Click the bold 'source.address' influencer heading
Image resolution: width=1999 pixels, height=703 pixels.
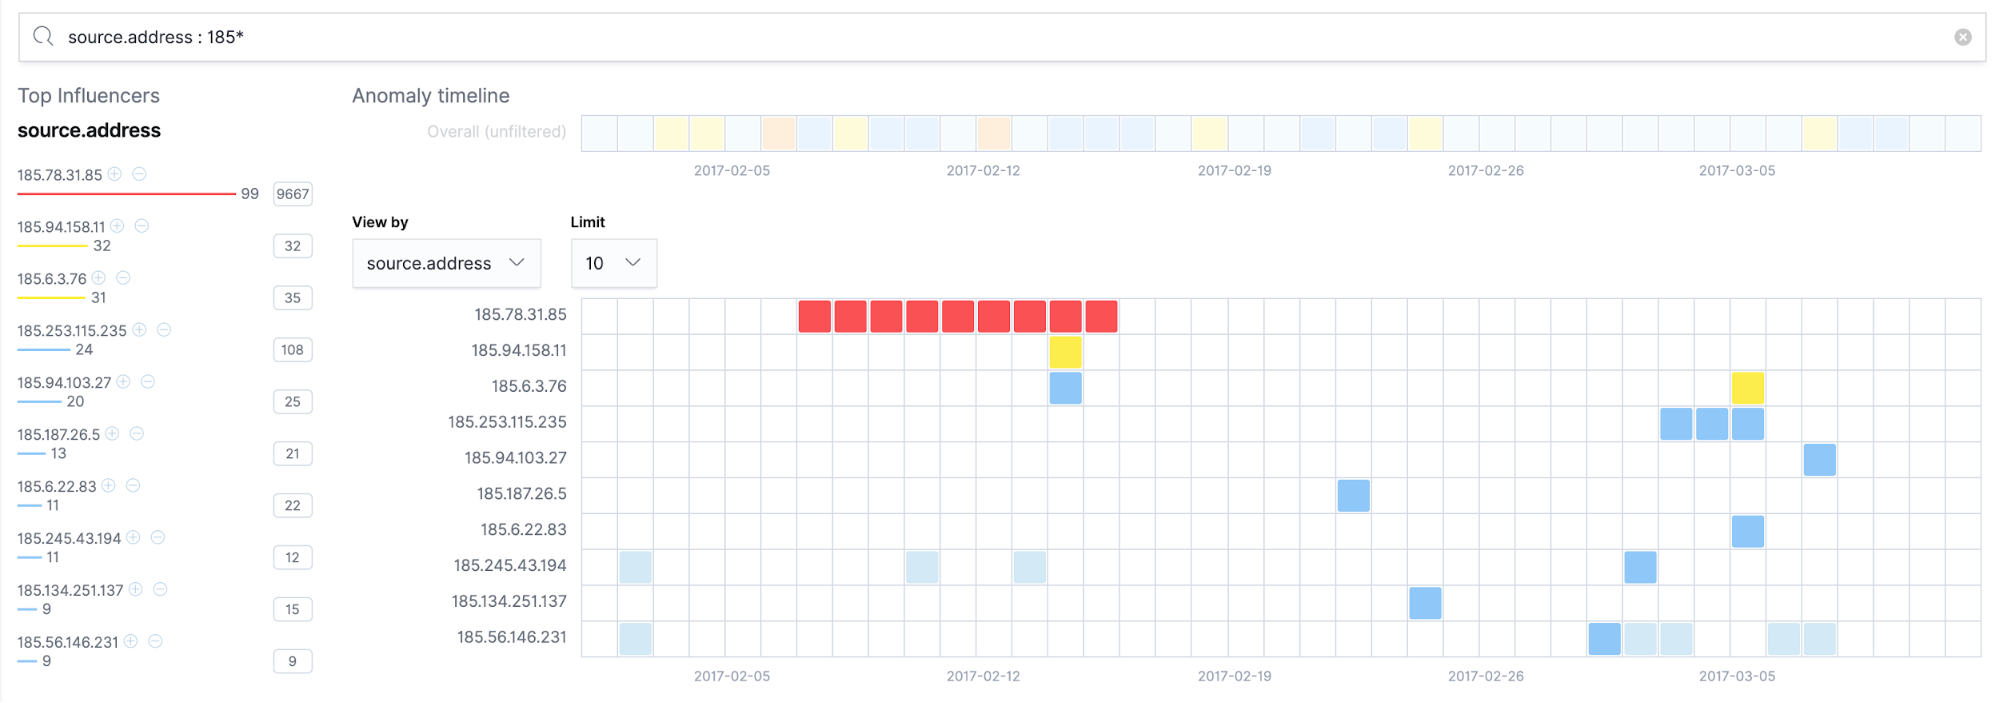click(89, 131)
